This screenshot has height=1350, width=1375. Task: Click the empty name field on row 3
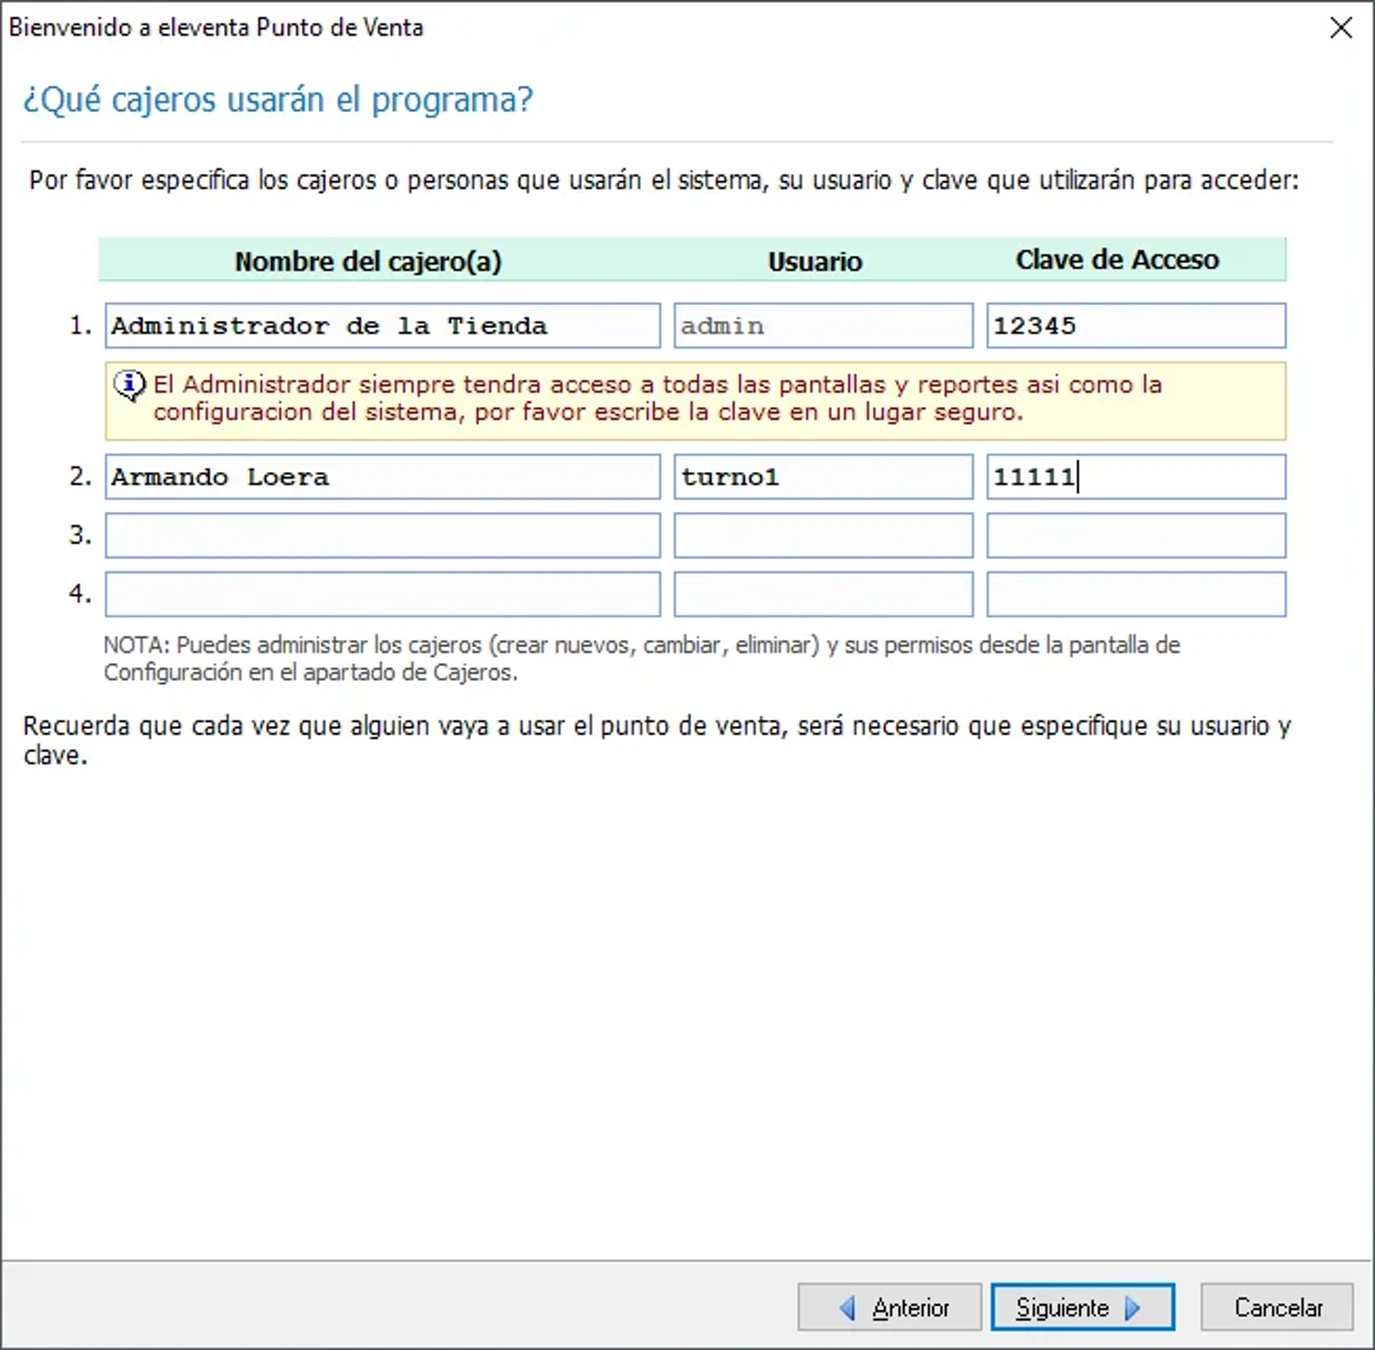(x=383, y=535)
